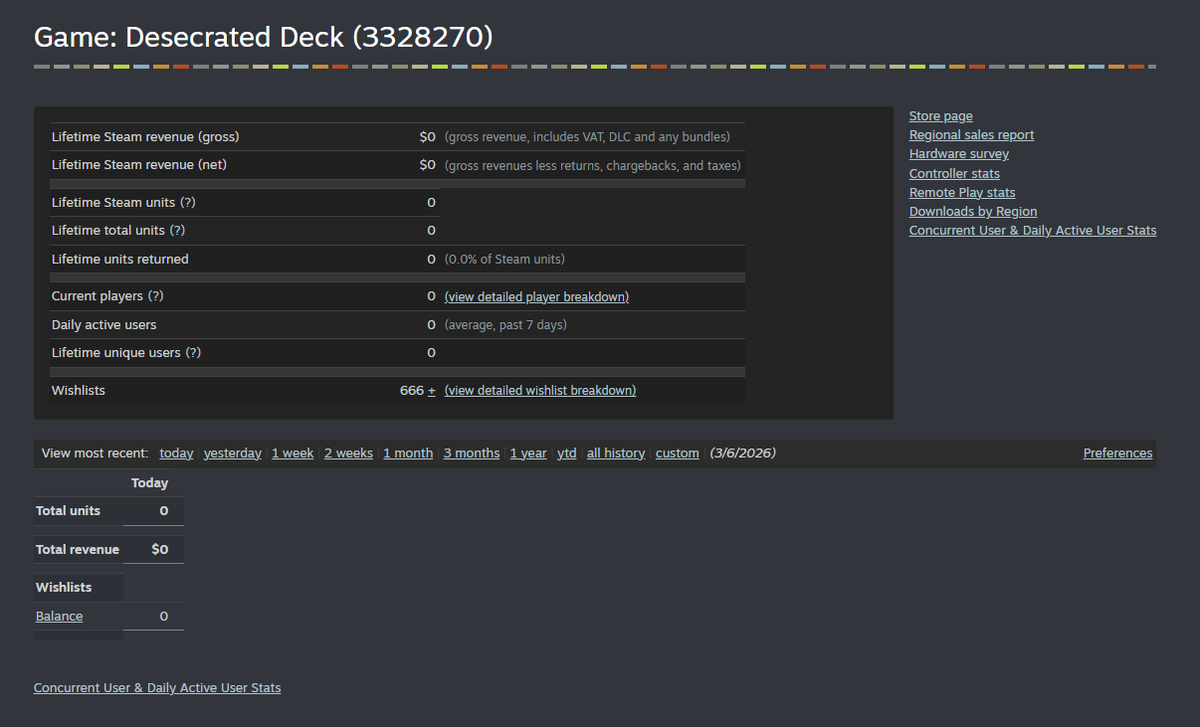1200x727 pixels.
Task: Click the Daily active users label
Action: pos(104,325)
